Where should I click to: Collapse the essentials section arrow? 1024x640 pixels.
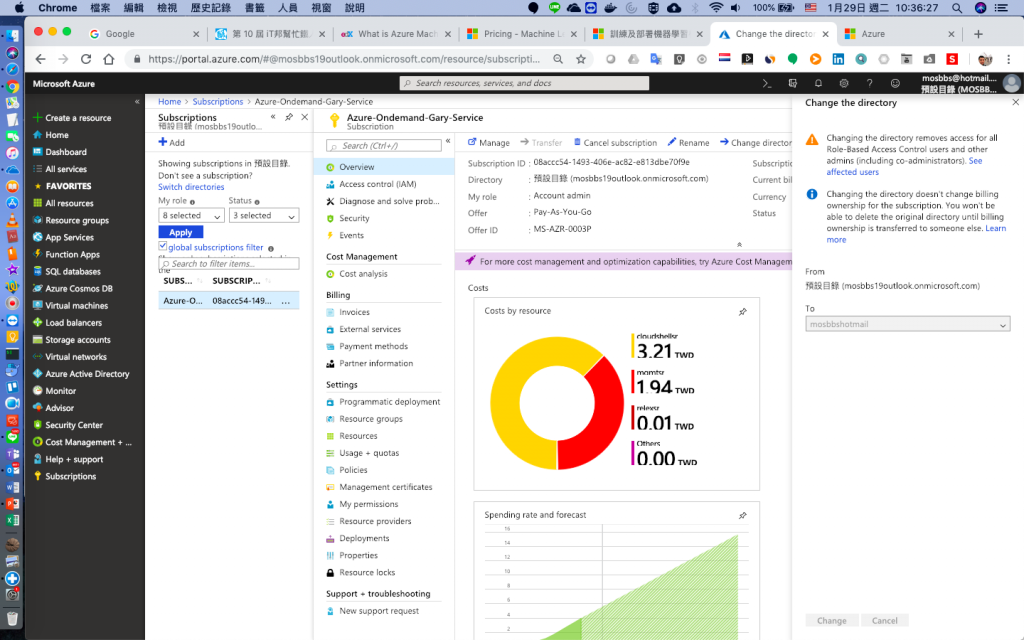coord(739,244)
